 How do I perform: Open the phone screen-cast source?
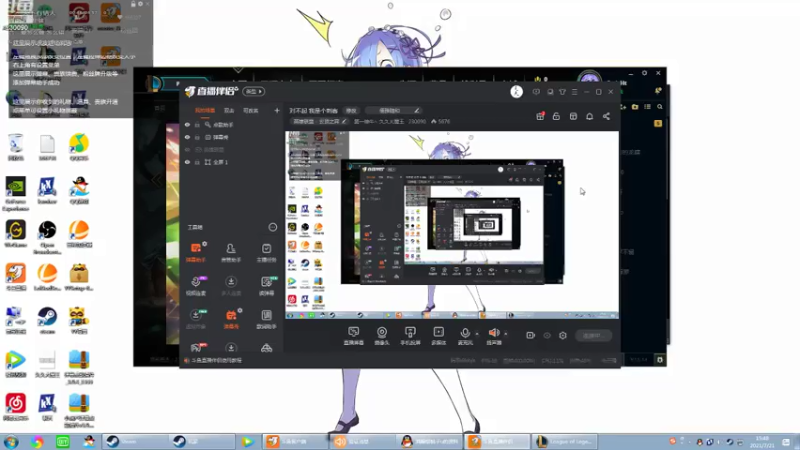point(410,336)
